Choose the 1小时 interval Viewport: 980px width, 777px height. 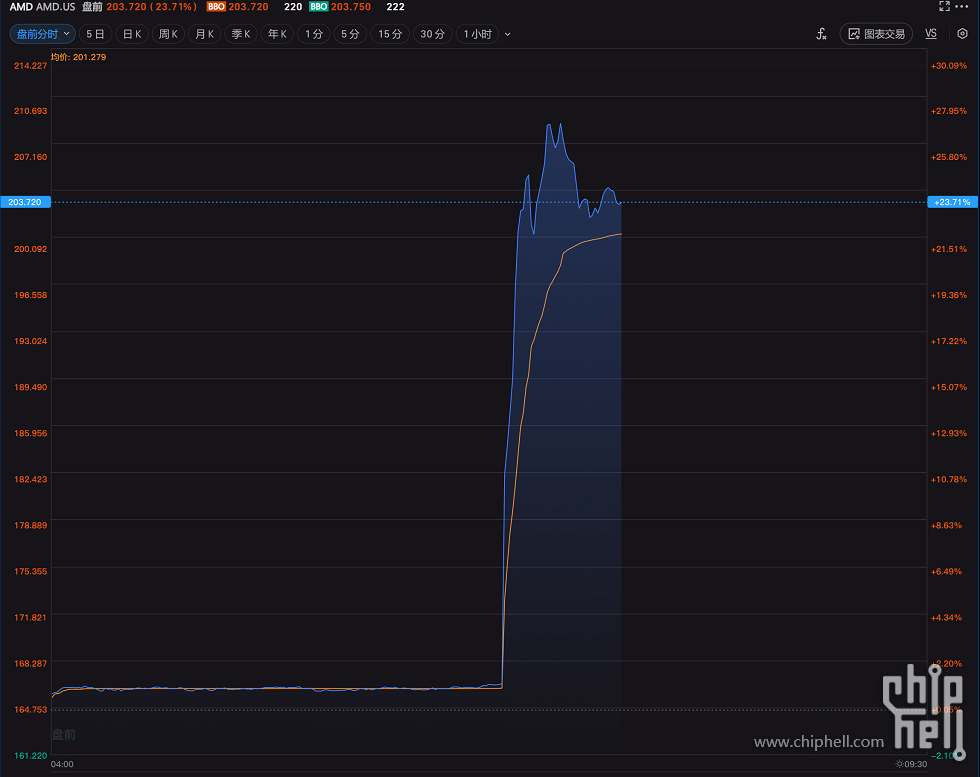477,34
